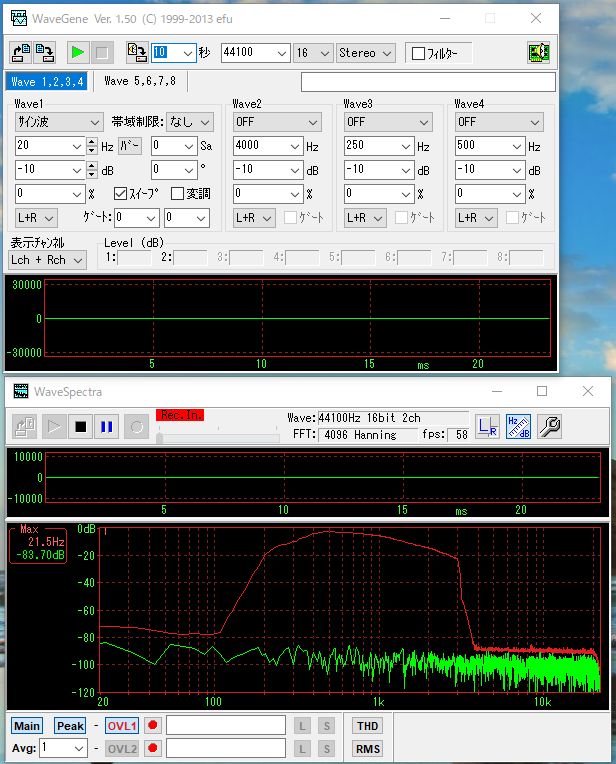Click the WaveSpectra stop button
The width and height of the screenshot is (616, 764).
click(81, 427)
